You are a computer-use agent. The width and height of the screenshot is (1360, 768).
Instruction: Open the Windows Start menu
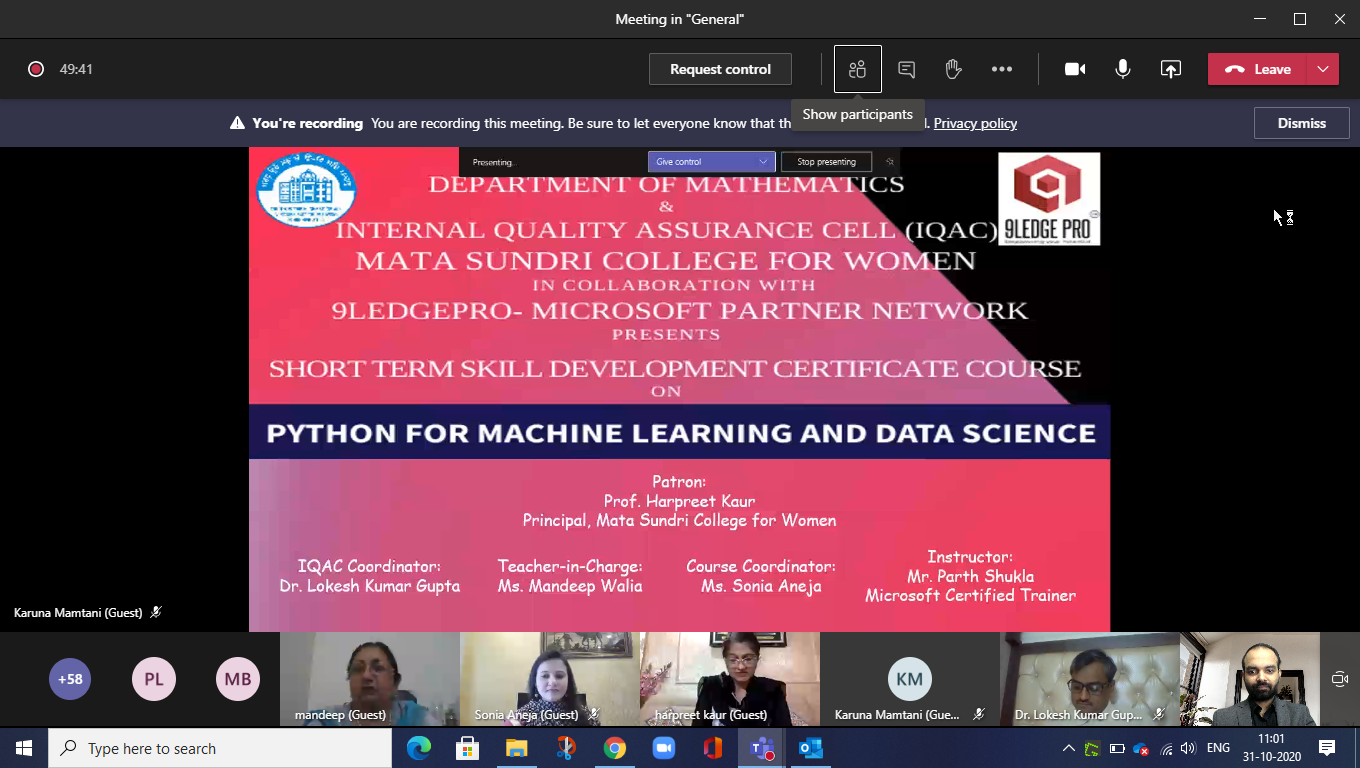24,748
